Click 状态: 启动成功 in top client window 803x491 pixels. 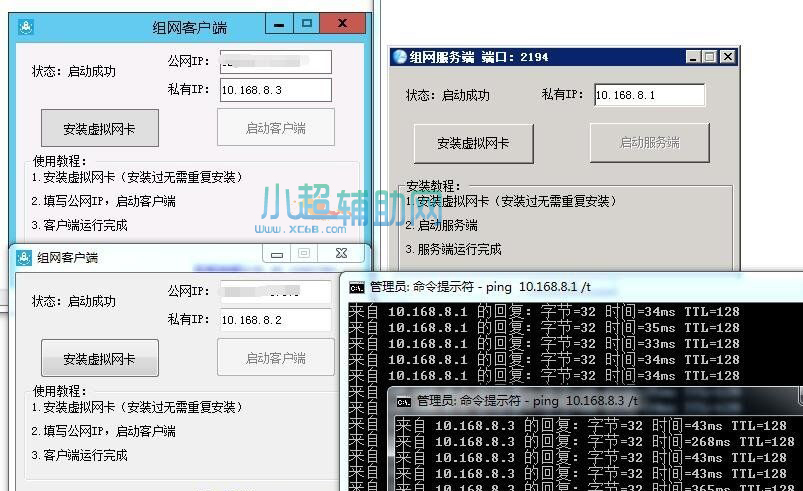coord(74,71)
